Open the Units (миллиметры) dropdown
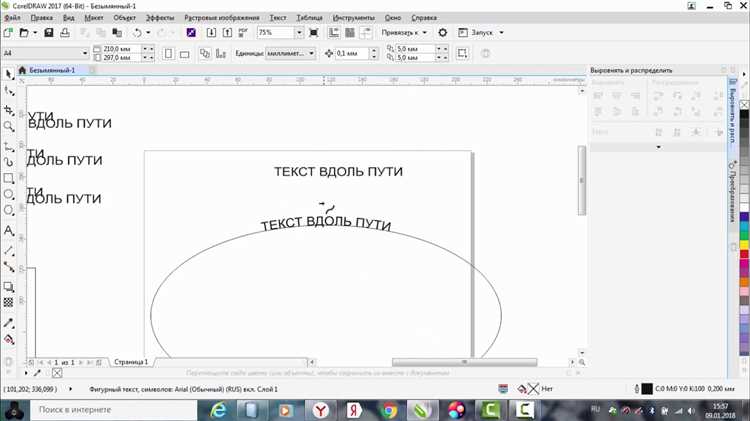The width and height of the screenshot is (750, 421). tap(311, 53)
